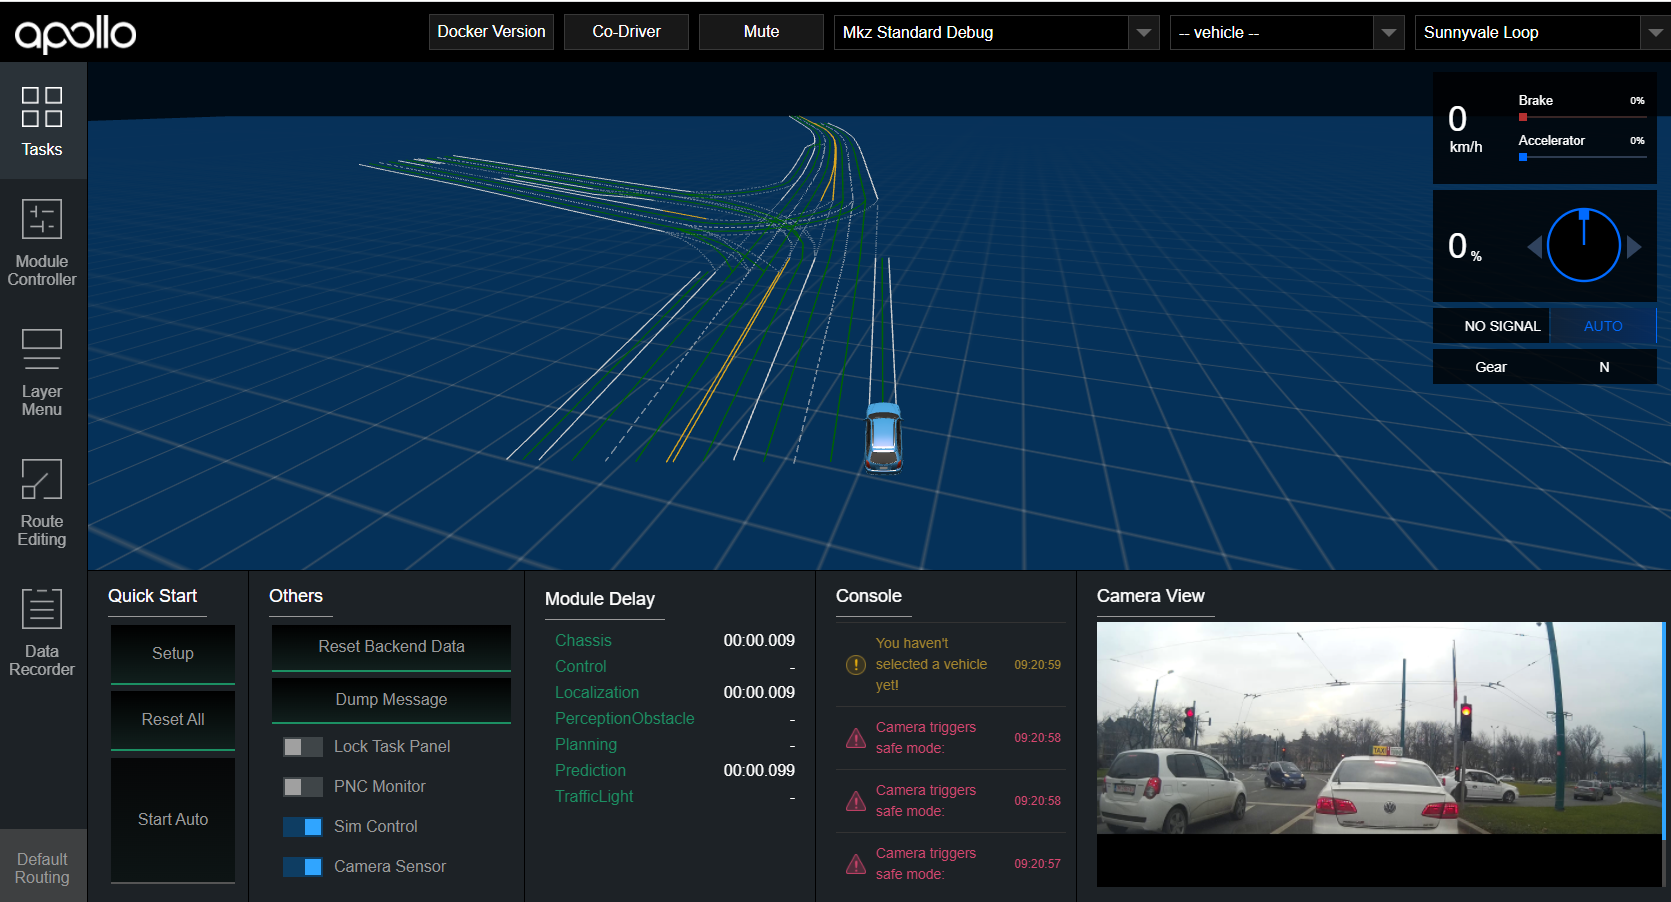The width and height of the screenshot is (1671, 902).
Task: Enable Lock Task Panel
Action: click(x=302, y=746)
